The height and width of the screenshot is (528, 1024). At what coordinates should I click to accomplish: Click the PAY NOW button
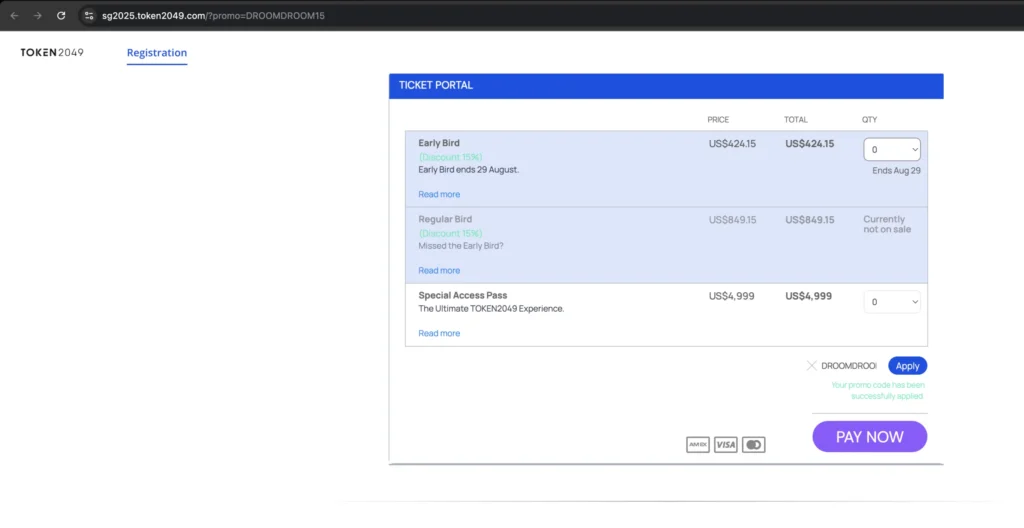870,437
